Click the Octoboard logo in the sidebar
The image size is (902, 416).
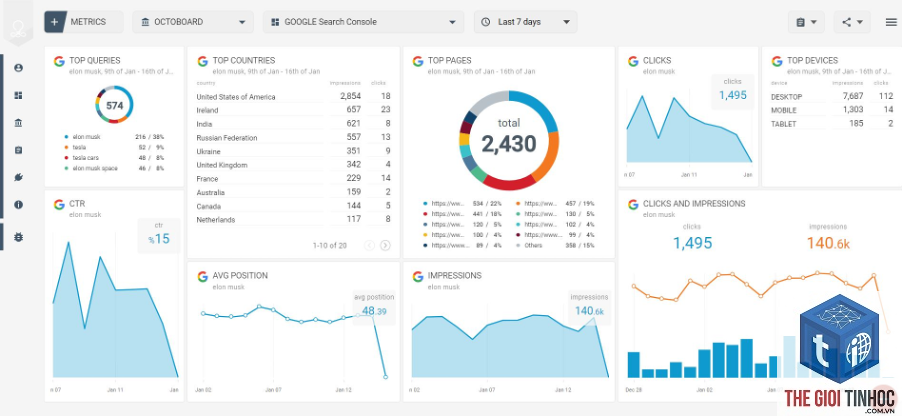pyautogui.click(x=18, y=29)
